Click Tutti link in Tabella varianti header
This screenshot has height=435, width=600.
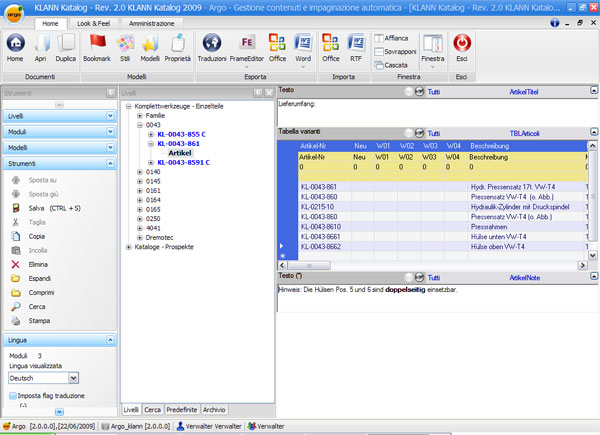point(434,134)
